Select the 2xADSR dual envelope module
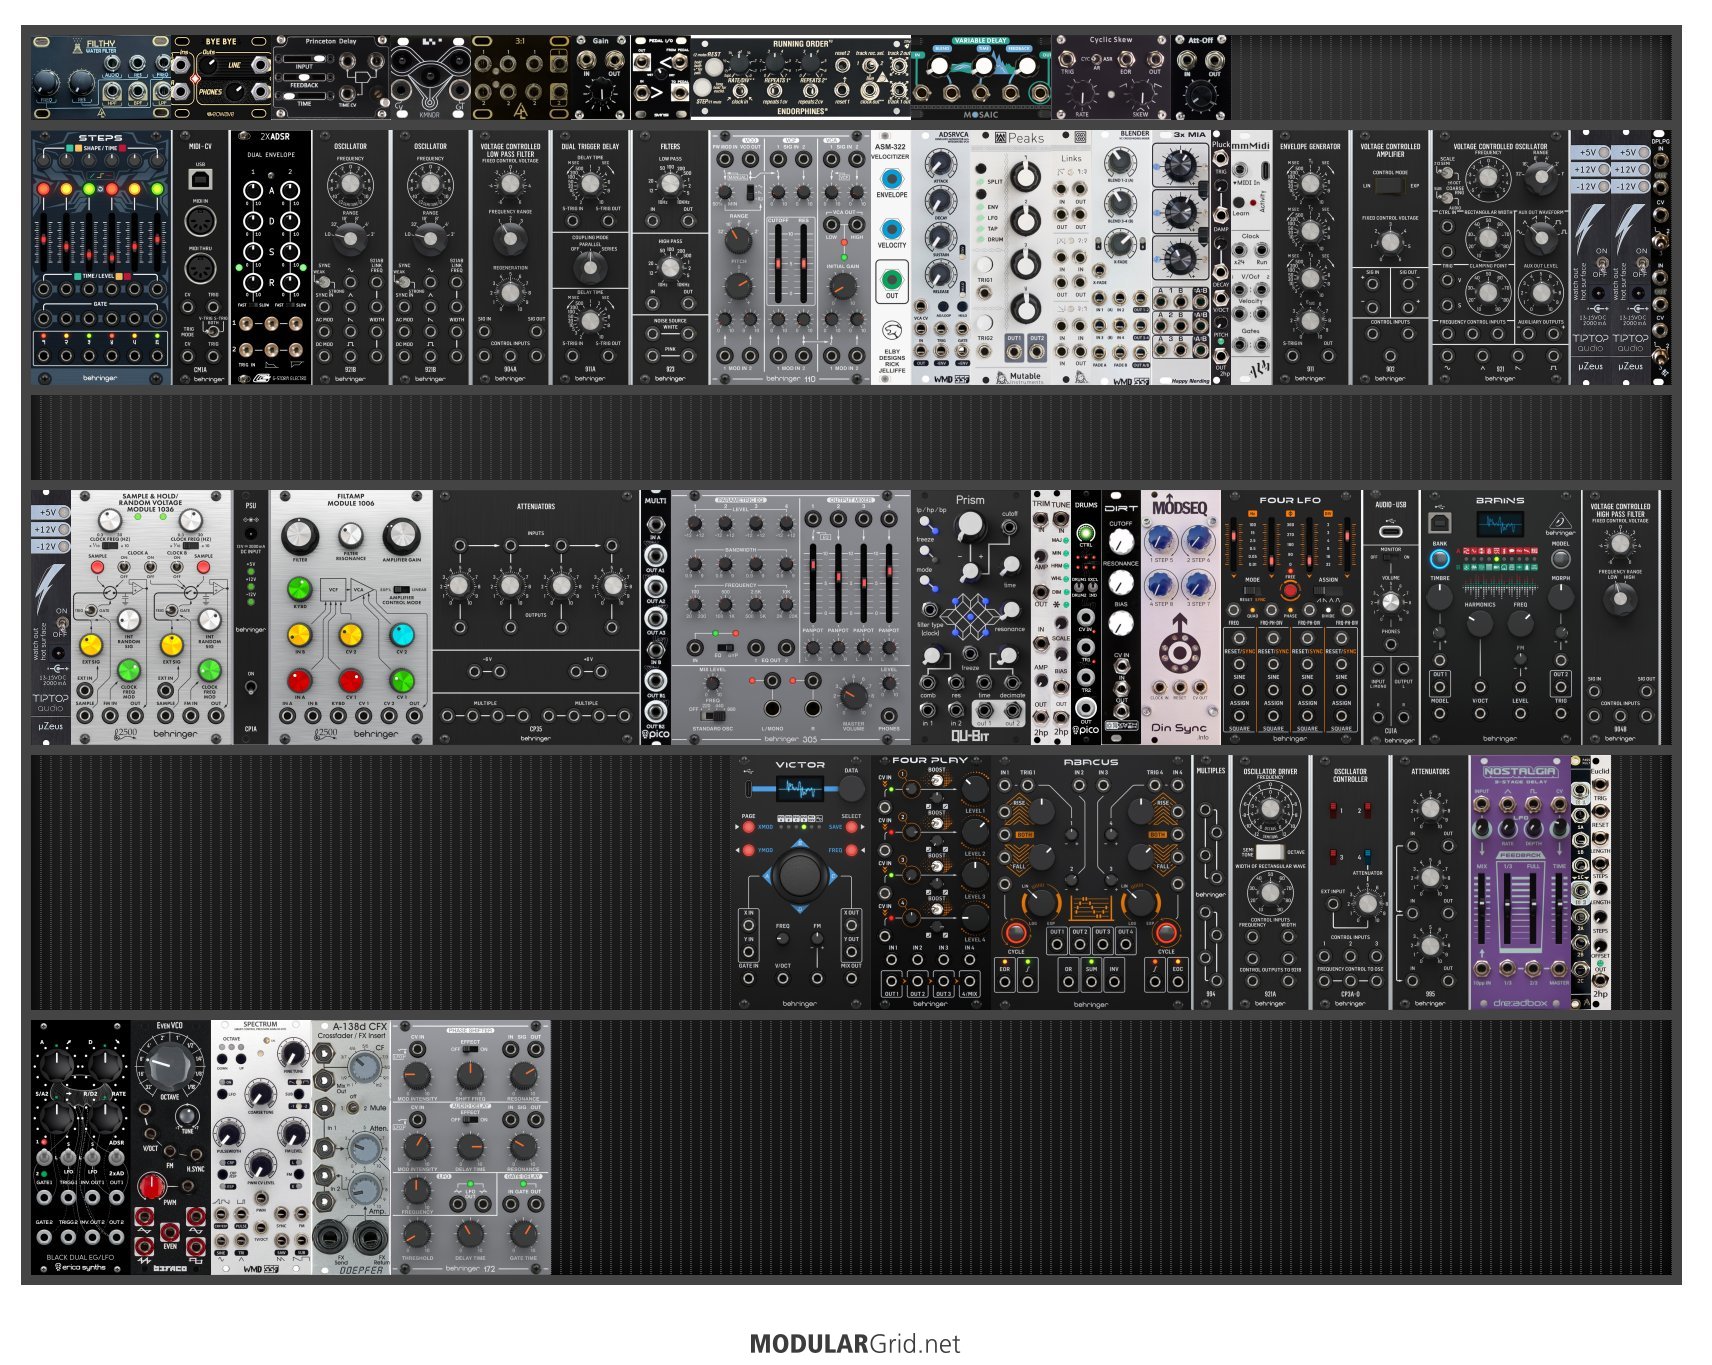 (x=271, y=257)
